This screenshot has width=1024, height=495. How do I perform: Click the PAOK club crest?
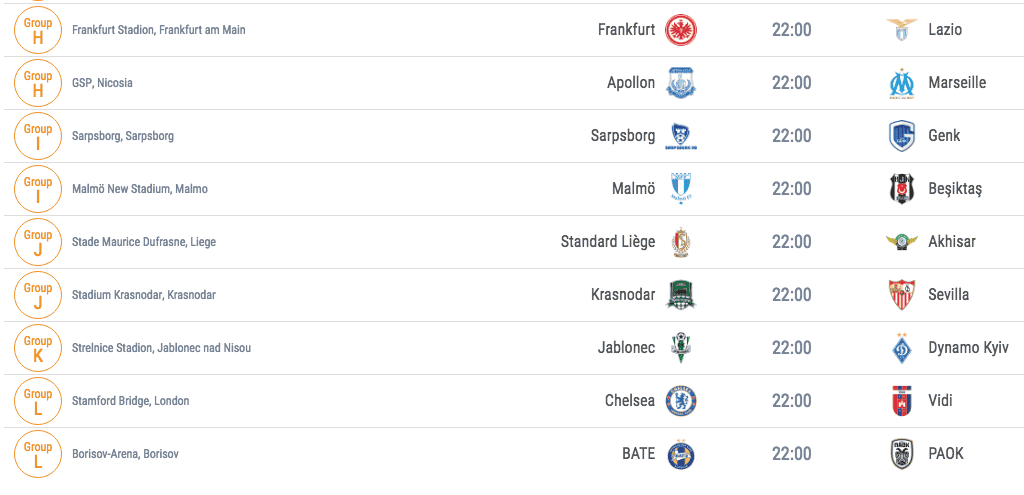pyautogui.click(x=902, y=454)
